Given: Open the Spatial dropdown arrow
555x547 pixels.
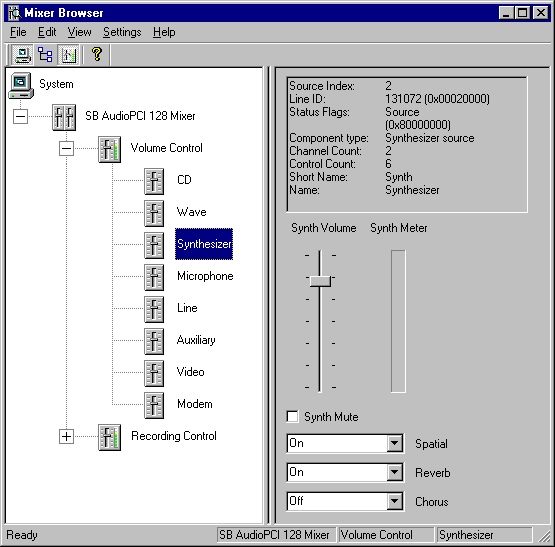Looking at the screenshot, I should tap(394, 443).
